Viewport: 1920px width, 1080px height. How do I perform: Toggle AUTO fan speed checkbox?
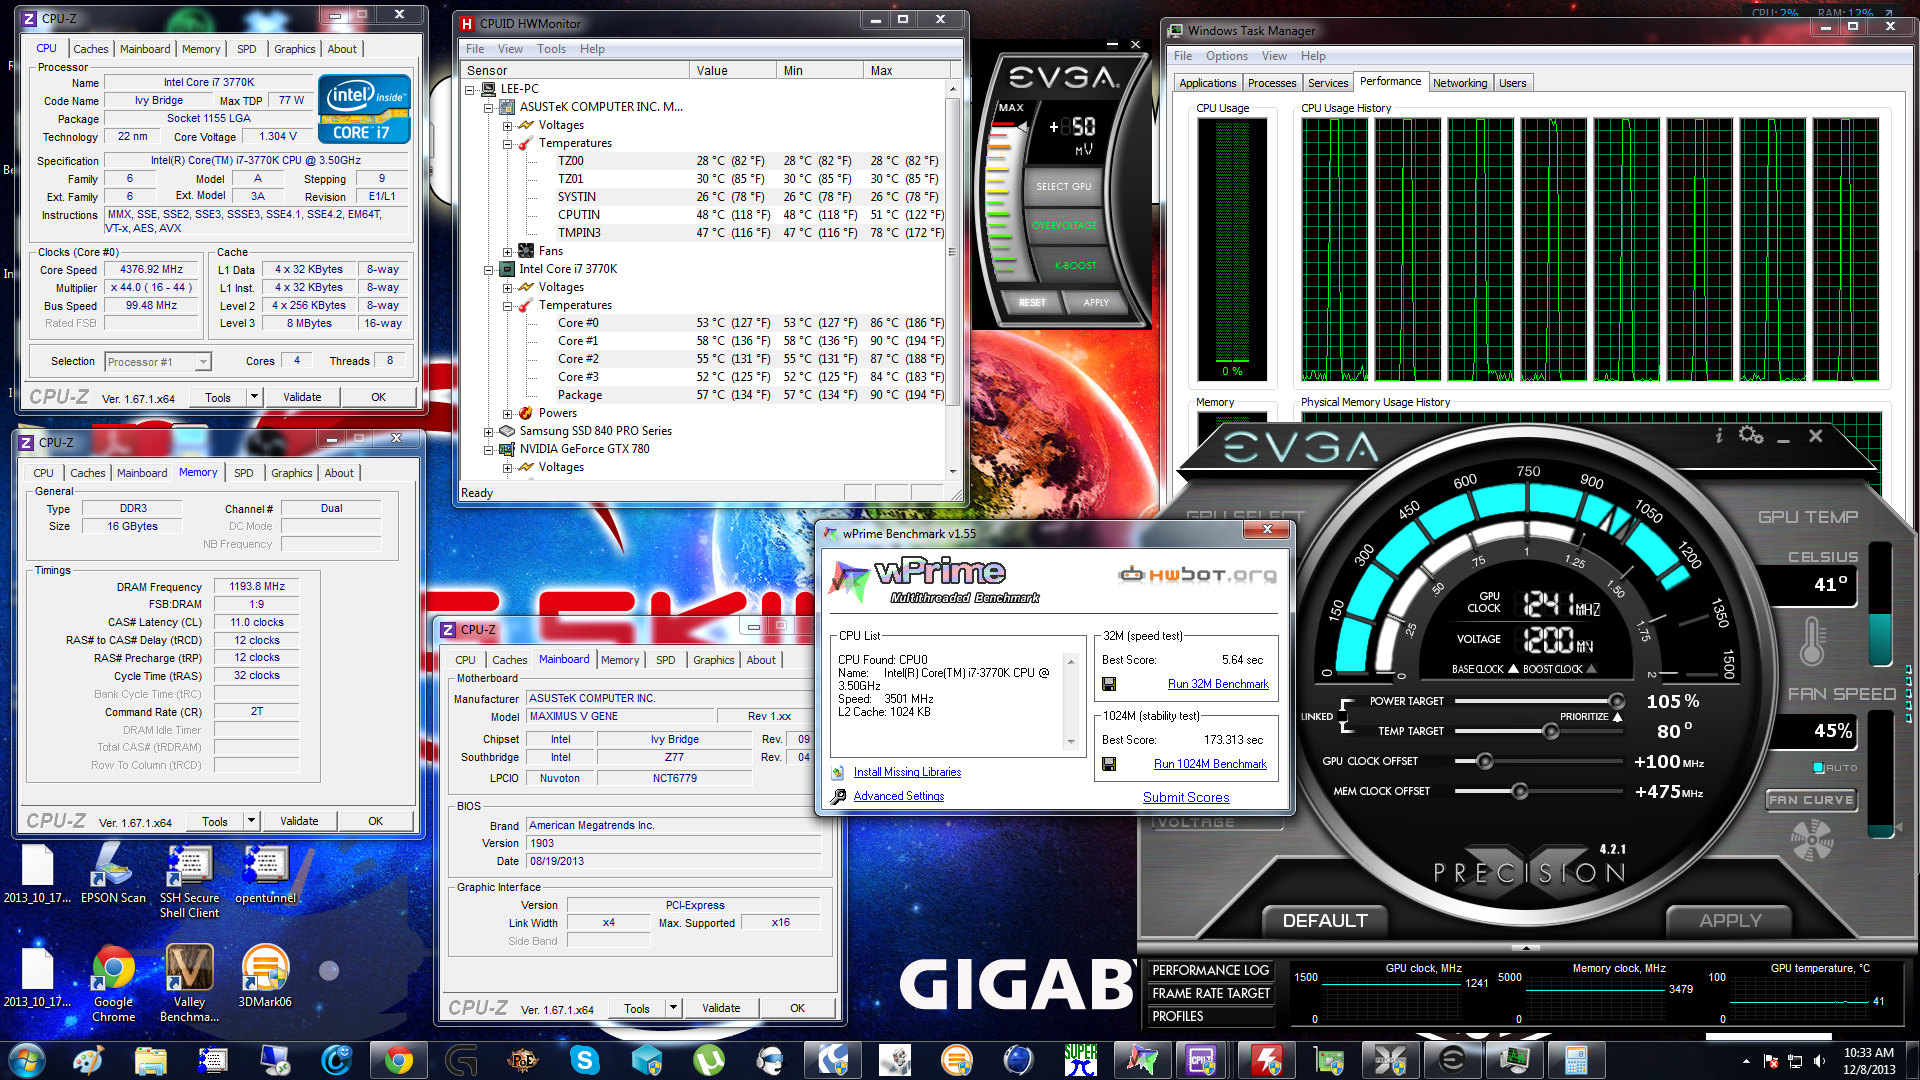pyautogui.click(x=1819, y=768)
